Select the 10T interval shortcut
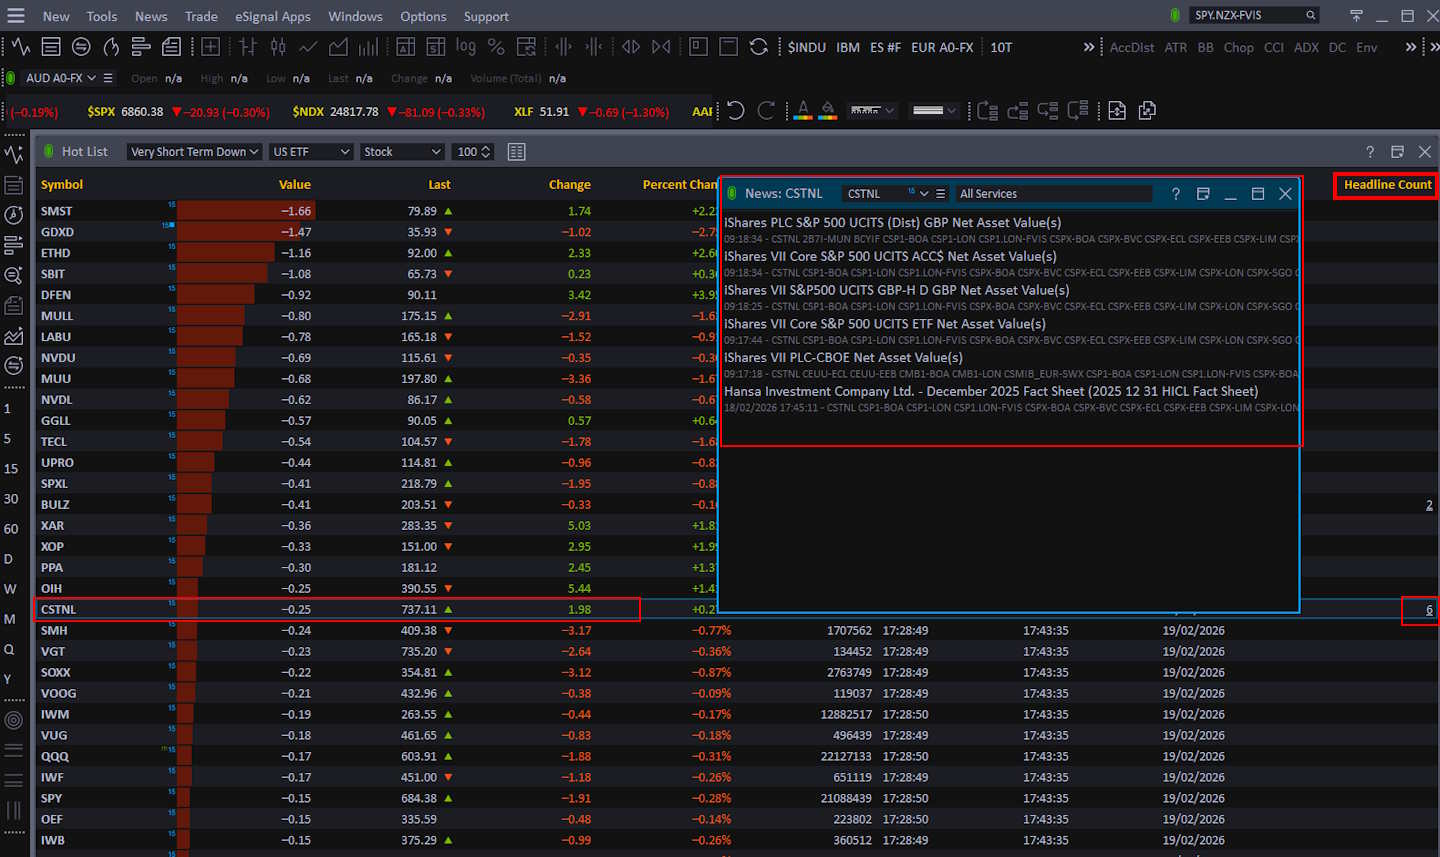Viewport: 1440px width, 857px height. (x=1001, y=47)
